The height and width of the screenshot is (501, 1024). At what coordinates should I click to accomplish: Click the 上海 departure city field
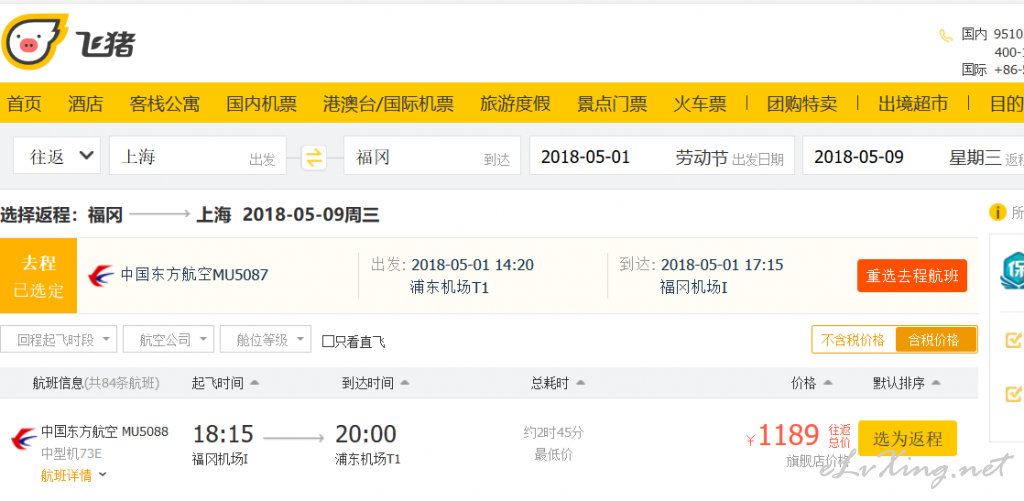click(198, 155)
